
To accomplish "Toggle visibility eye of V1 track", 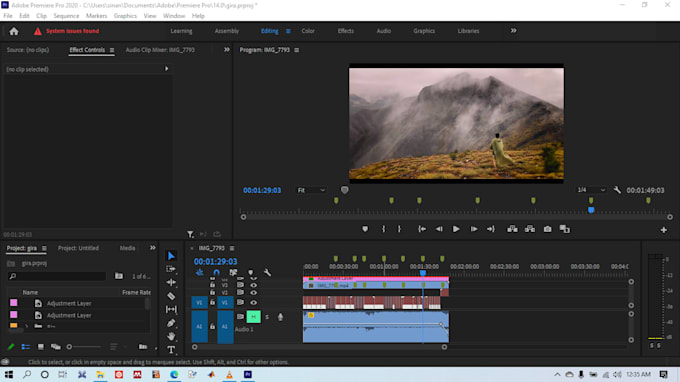I will 254,303.
